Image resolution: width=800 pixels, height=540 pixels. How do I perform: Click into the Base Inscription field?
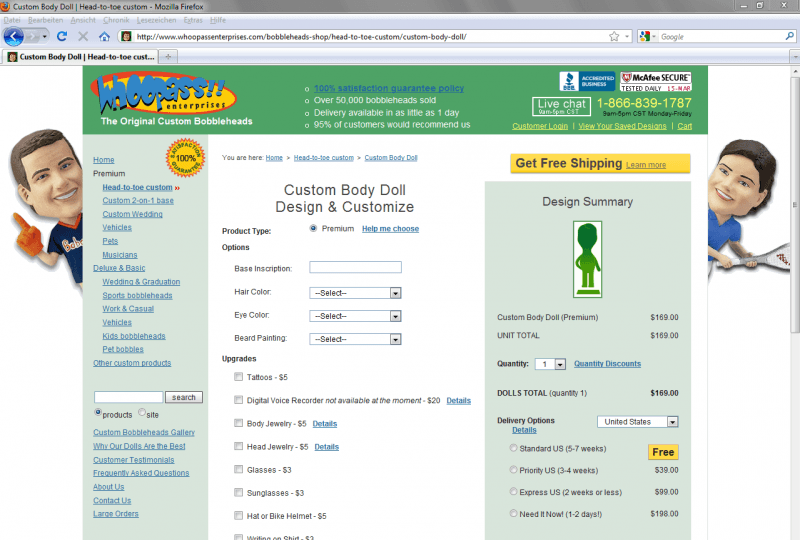[355, 267]
